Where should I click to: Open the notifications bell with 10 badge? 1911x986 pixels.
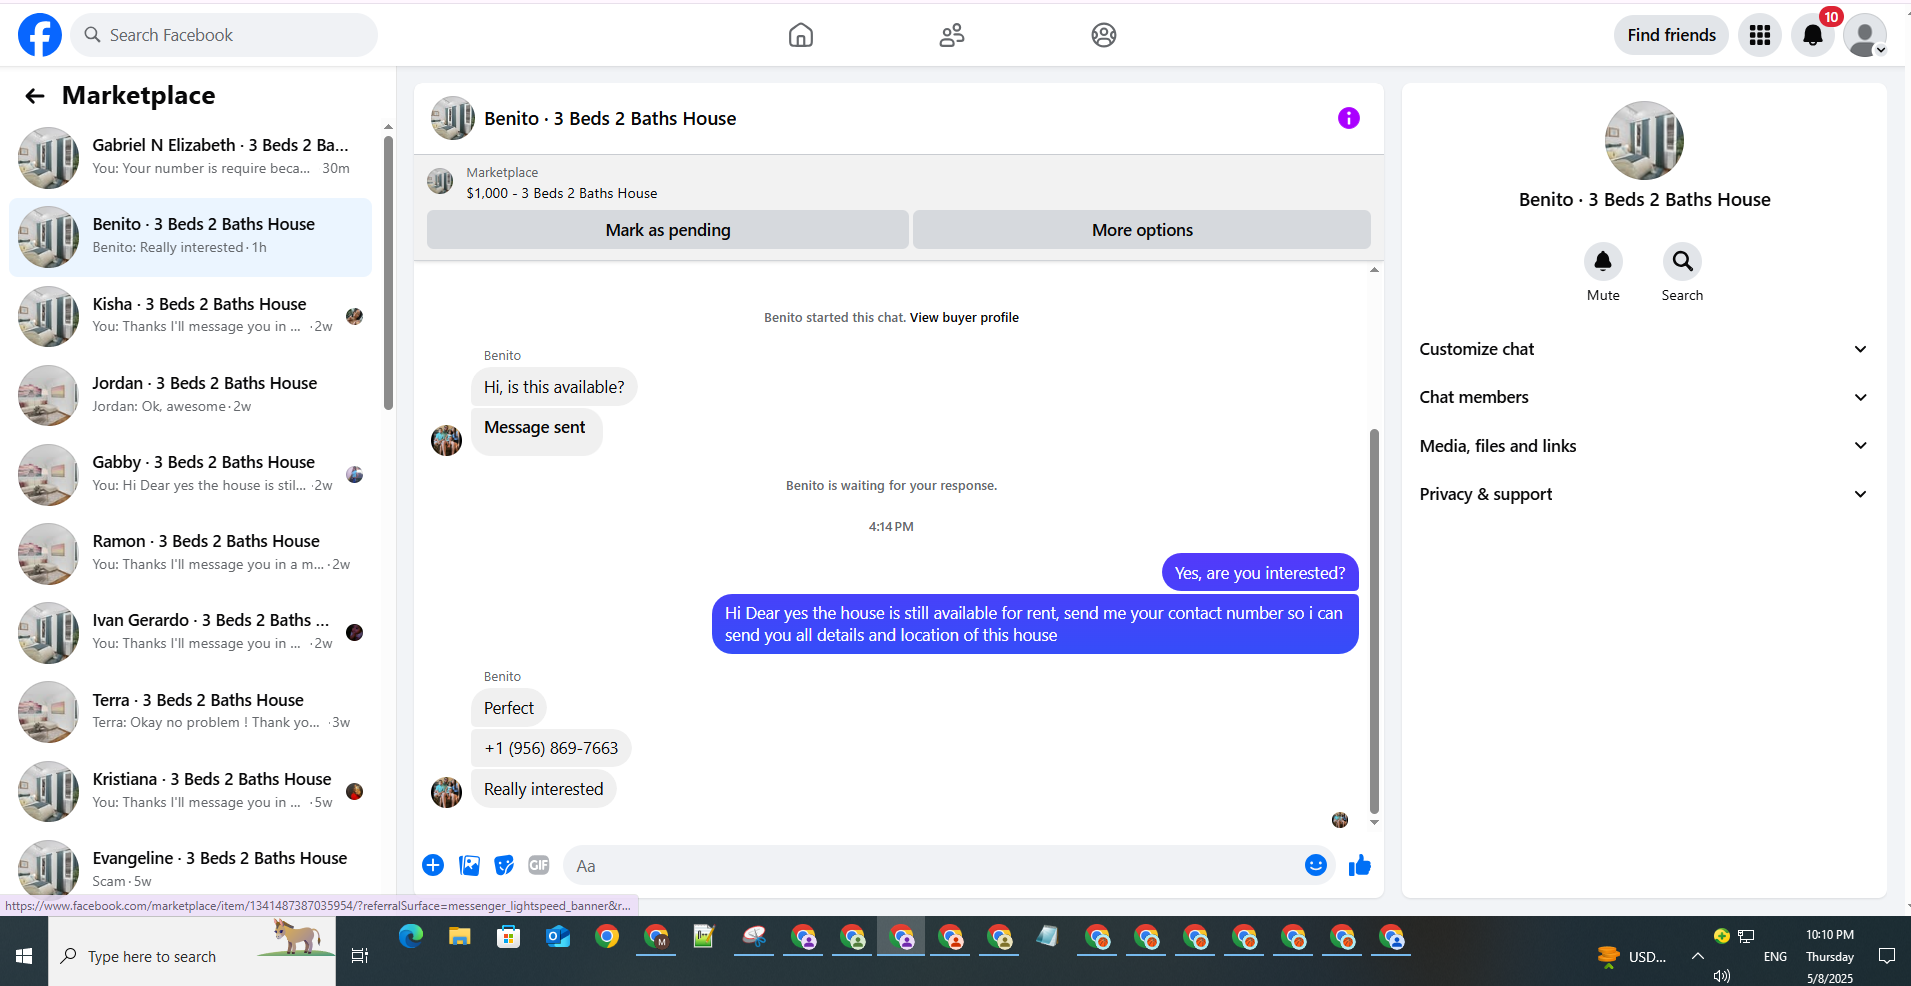click(1813, 35)
